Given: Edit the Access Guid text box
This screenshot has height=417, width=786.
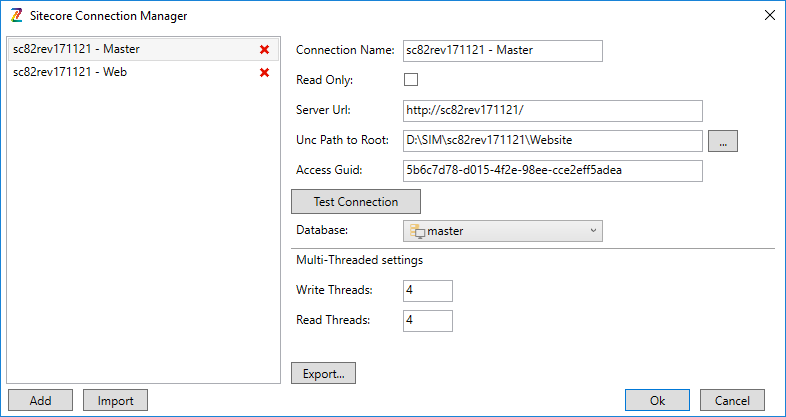Looking at the screenshot, I should pos(552,171).
